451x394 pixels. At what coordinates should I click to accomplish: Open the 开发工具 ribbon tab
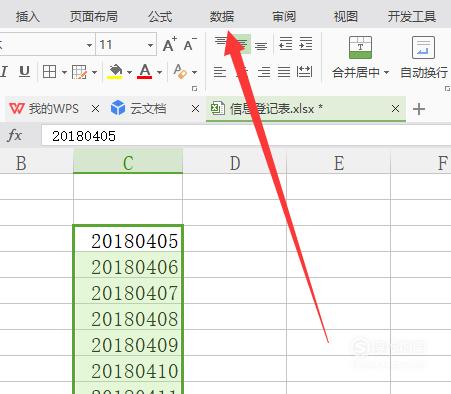click(x=412, y=16)
